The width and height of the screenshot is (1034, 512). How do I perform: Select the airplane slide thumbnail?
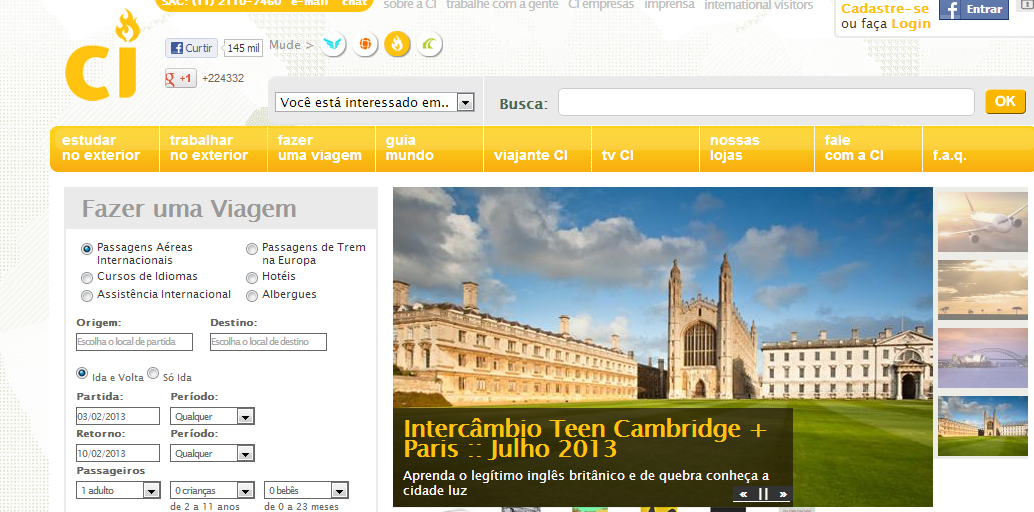coord(983,222)
